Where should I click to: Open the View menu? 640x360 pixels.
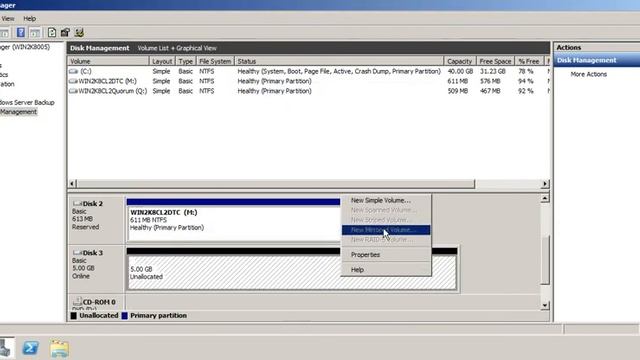(8, 18)
